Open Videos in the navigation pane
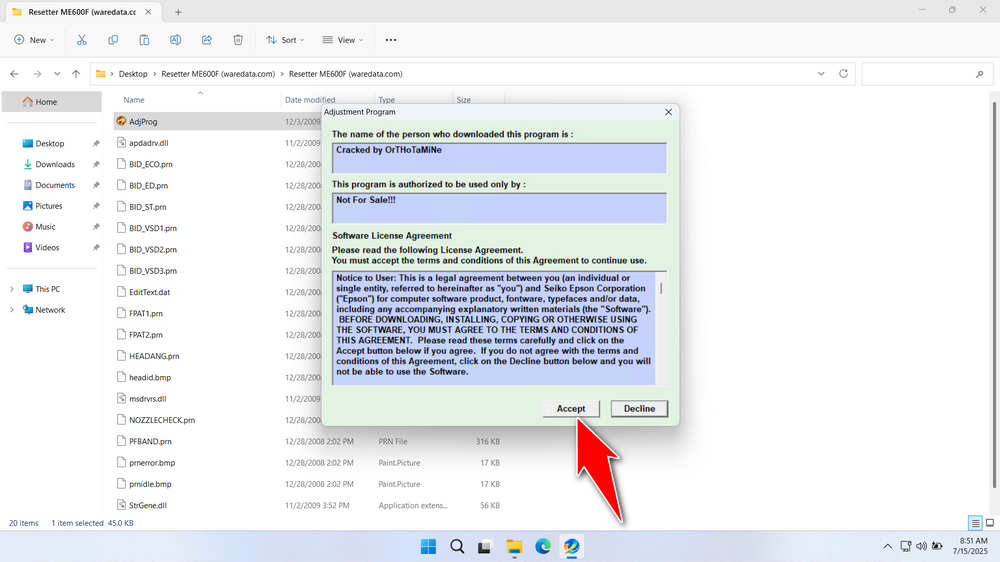Image resolution: width=1000 pixels, height=562 pixels. pos(47,248)
